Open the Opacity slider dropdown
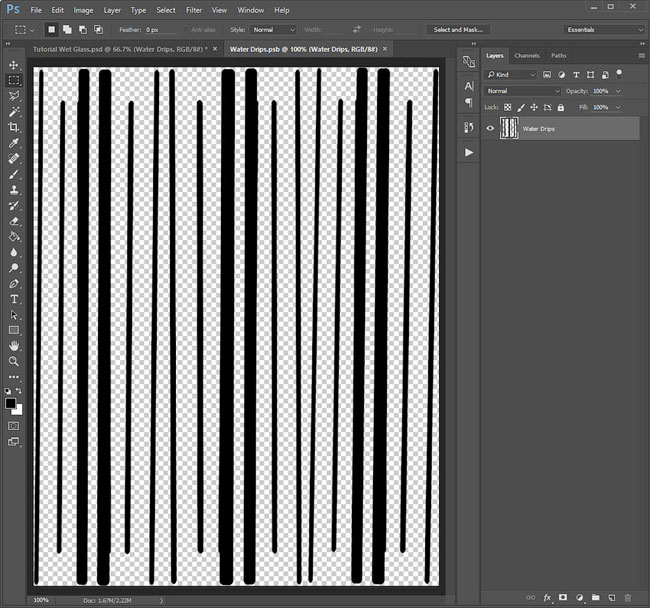 [618, 91]
